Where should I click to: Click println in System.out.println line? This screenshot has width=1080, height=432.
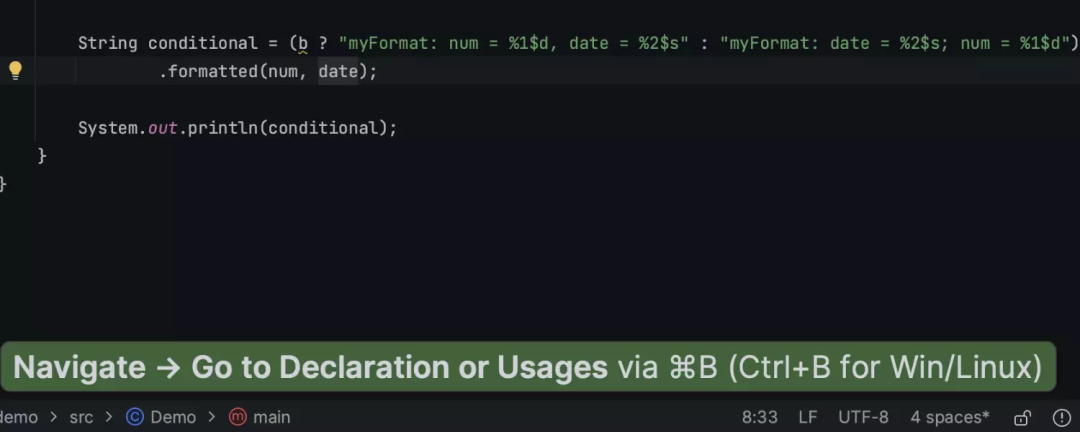pyautogui.click(x=223, y=128)
